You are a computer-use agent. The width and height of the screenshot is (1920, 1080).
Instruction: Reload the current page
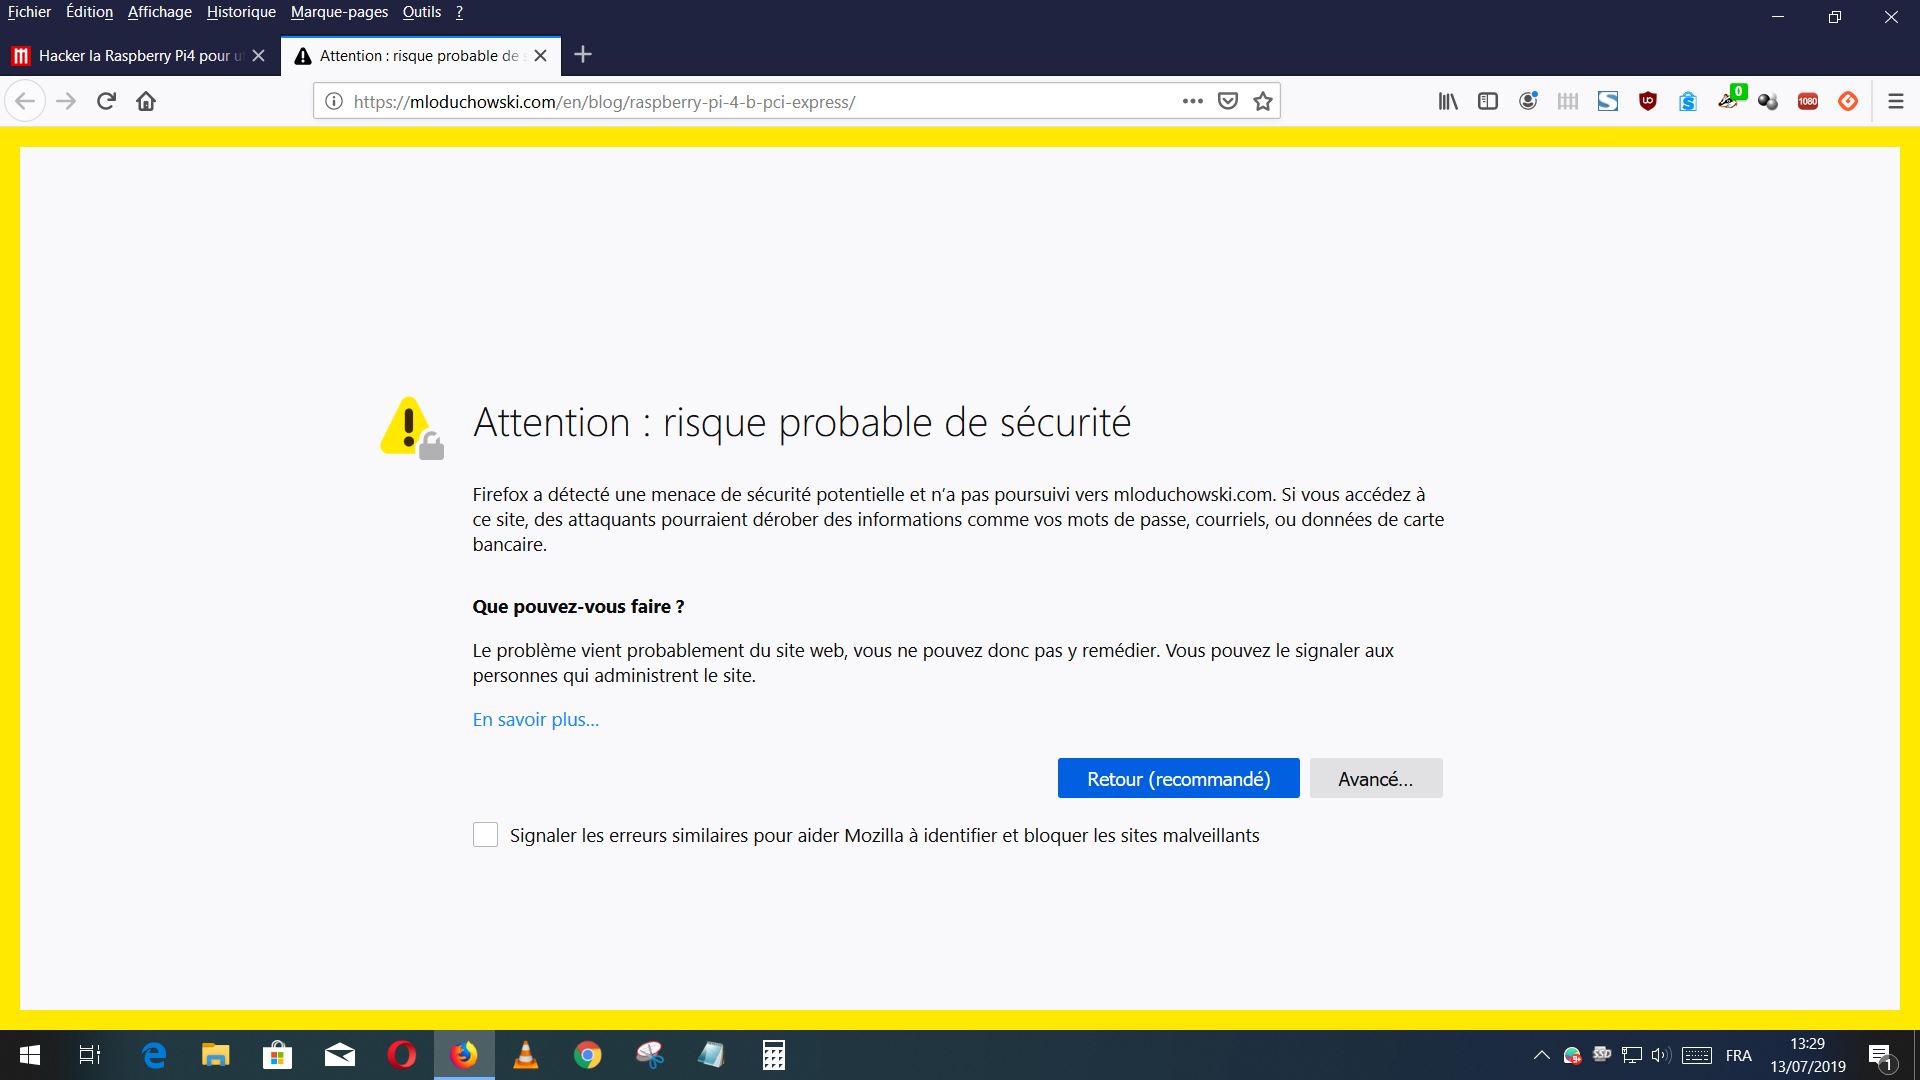(106, 101)
